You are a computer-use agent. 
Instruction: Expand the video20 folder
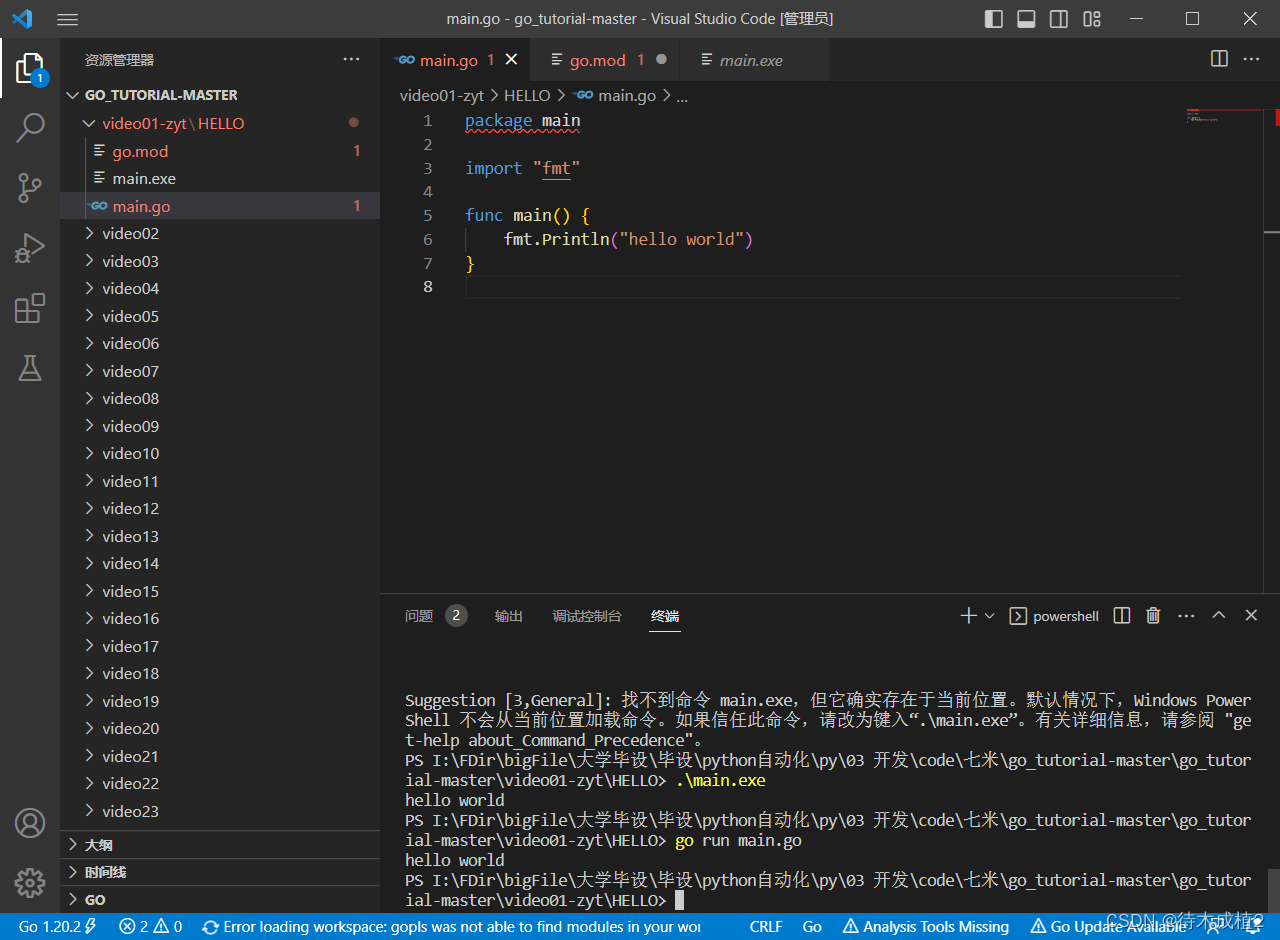pos(220,728)
